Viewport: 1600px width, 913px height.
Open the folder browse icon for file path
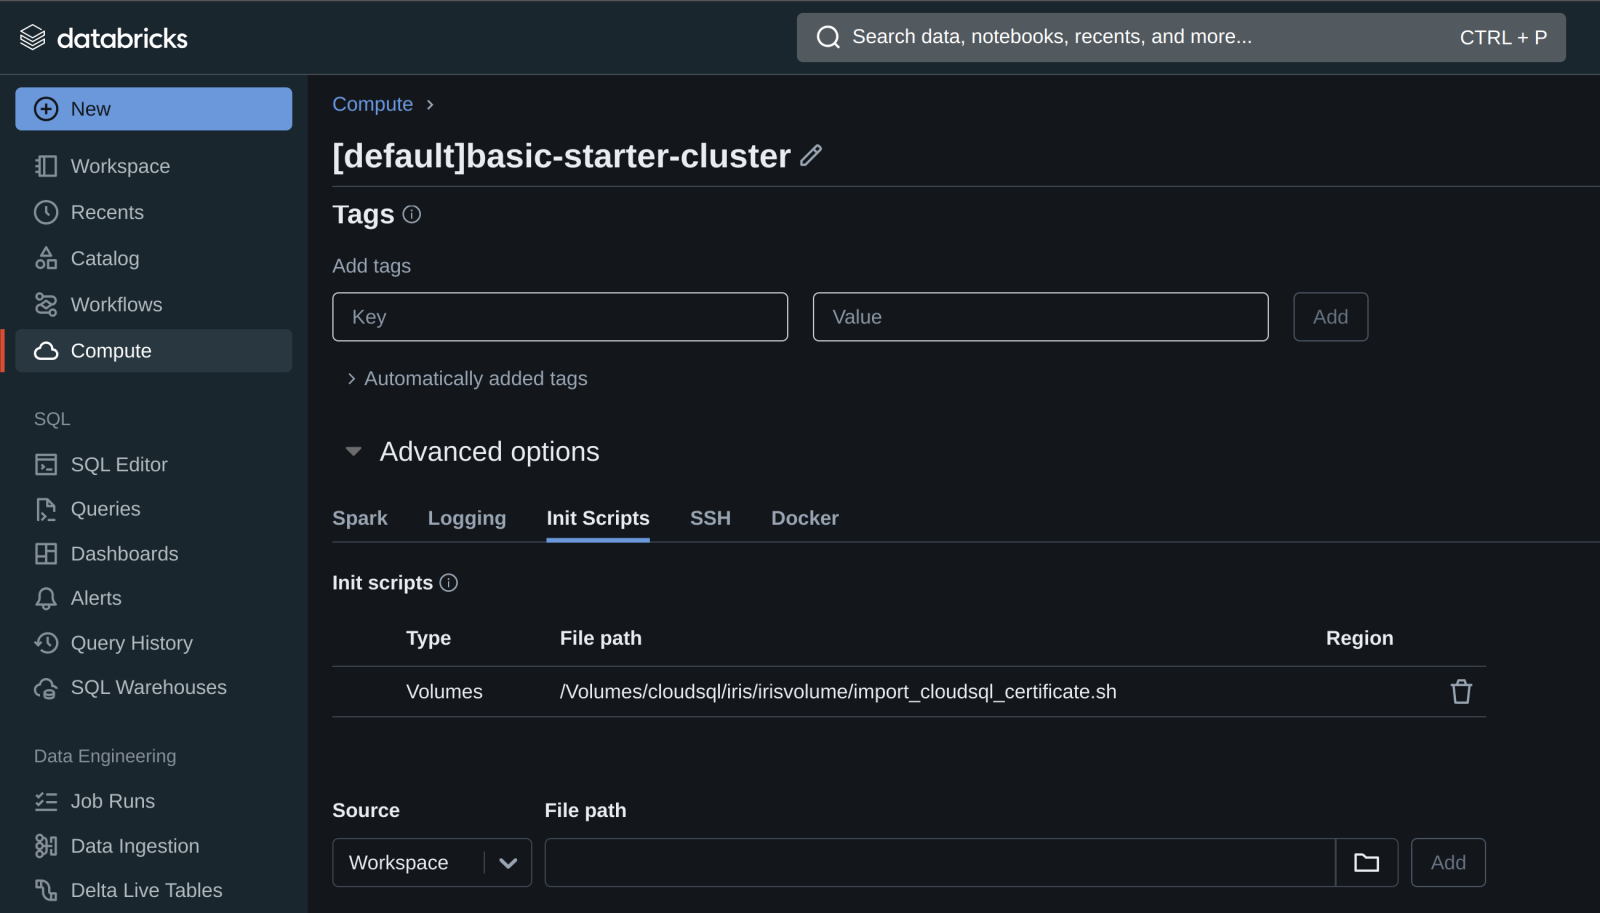(x=1366, y=863)
